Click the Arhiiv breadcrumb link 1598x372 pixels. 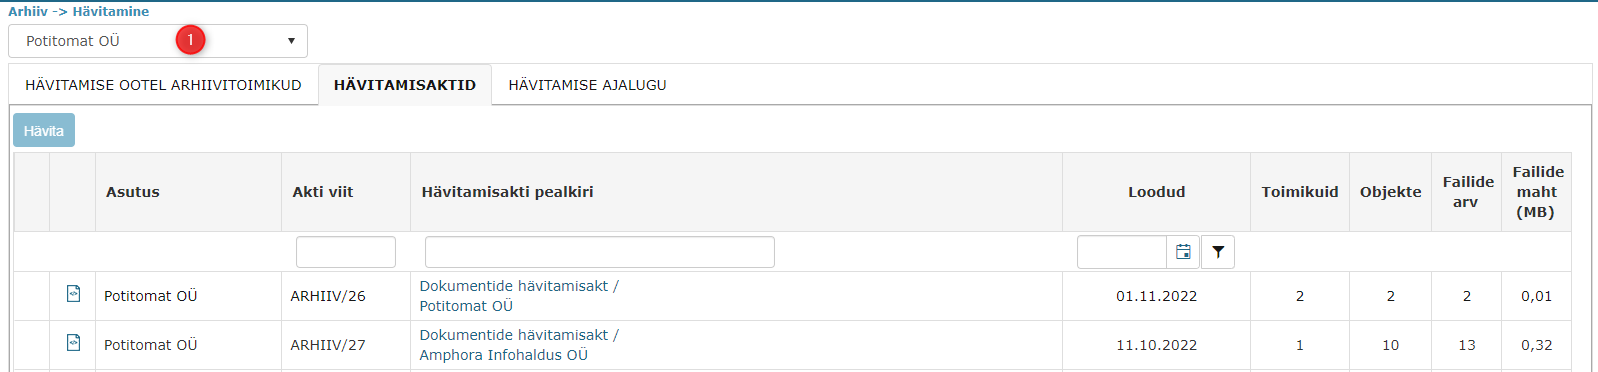28,11
